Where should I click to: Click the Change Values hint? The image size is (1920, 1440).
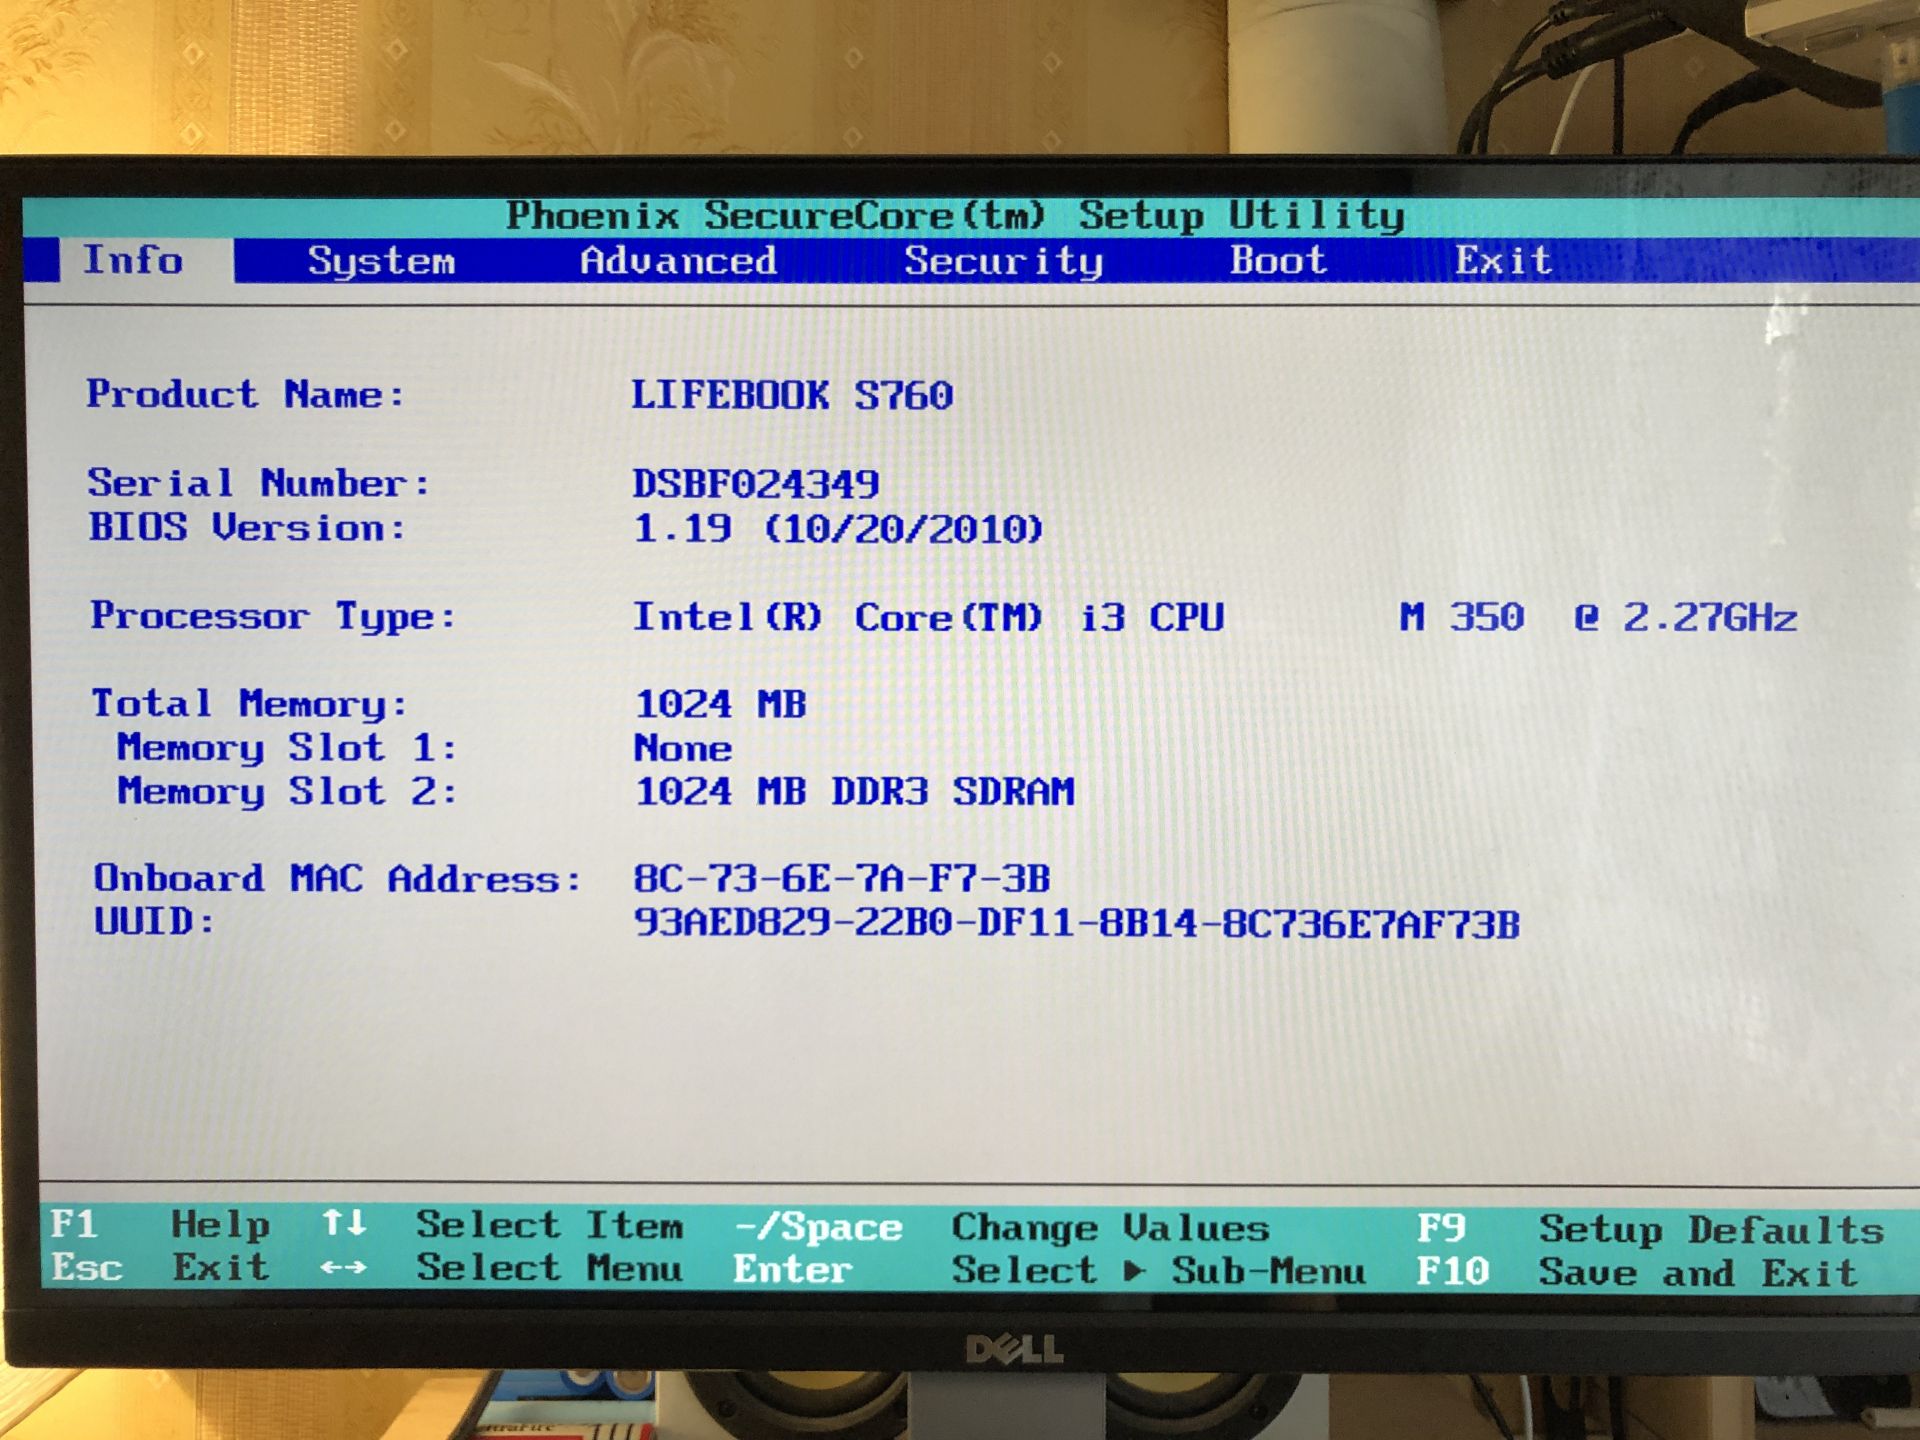(x=1110, y=1227)
